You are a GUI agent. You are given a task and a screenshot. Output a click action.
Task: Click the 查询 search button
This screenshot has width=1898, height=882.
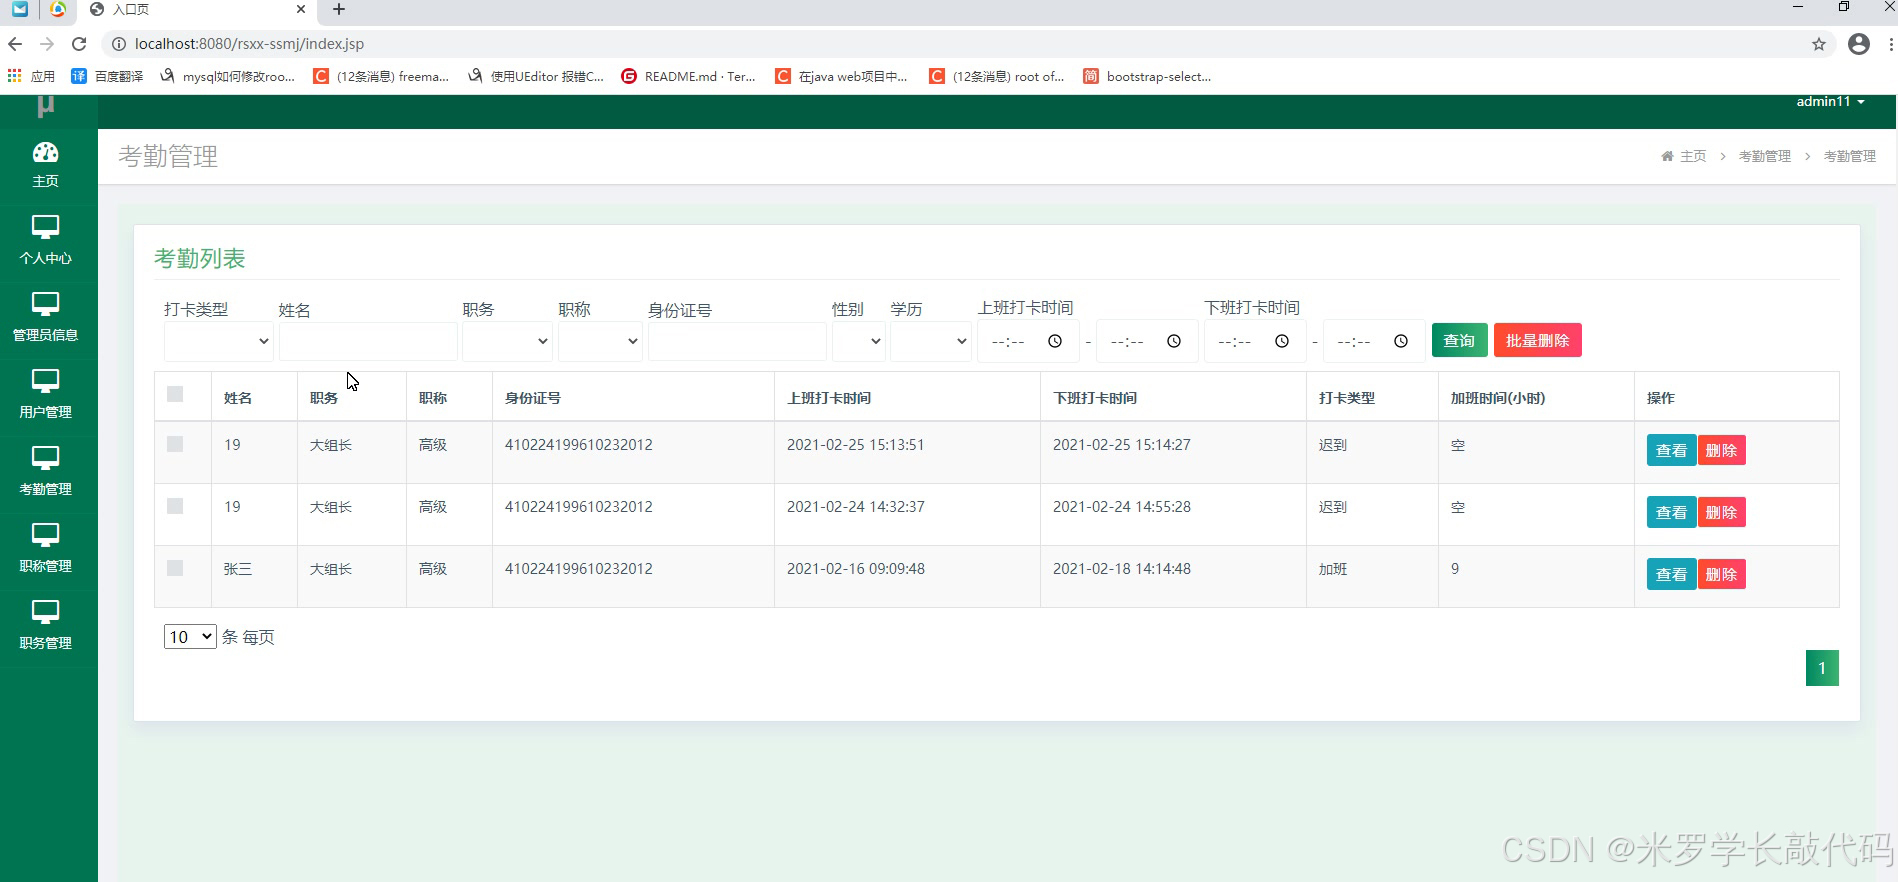tap(1459, 341)
